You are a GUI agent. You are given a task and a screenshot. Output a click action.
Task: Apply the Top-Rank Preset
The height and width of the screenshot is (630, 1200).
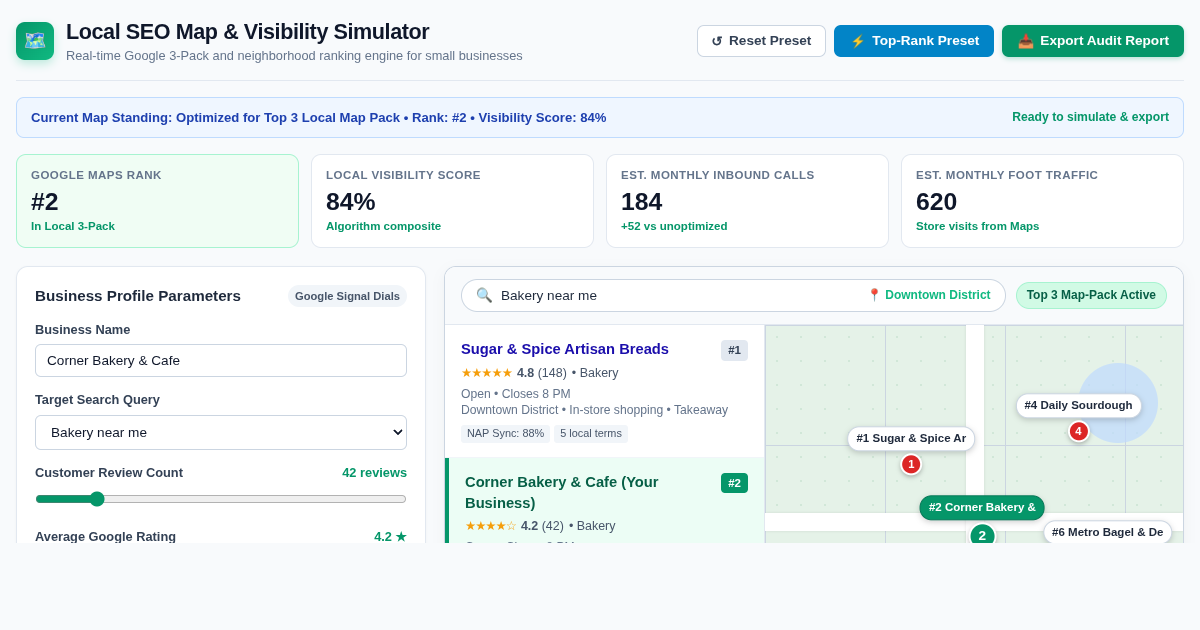click(x=914, y=41)
